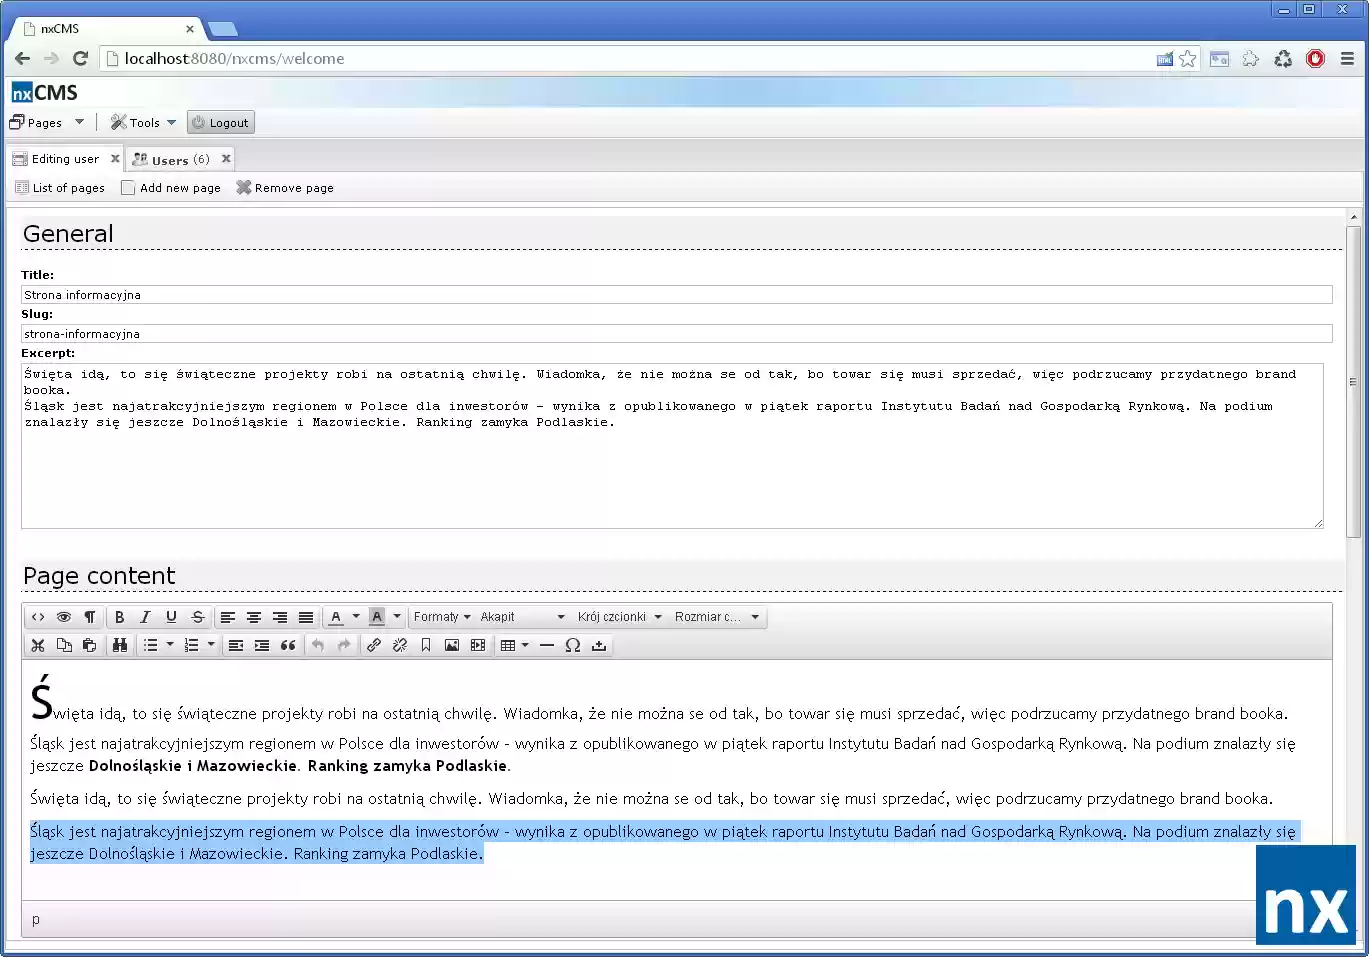This screenshot has height=957, width=1369.
Task: Click the insert/edit link icon
Action: point(374,645)
